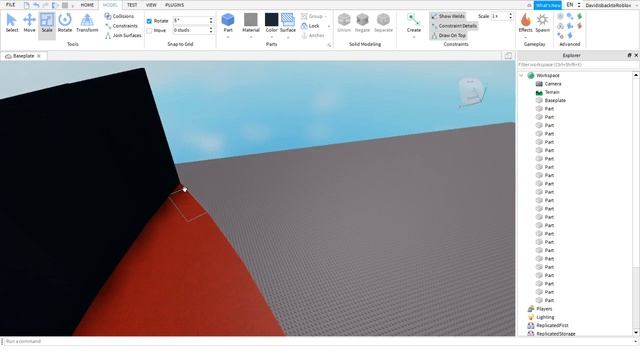Toggle Draw On Top
The image size is (640, 360).
point(448,36)
